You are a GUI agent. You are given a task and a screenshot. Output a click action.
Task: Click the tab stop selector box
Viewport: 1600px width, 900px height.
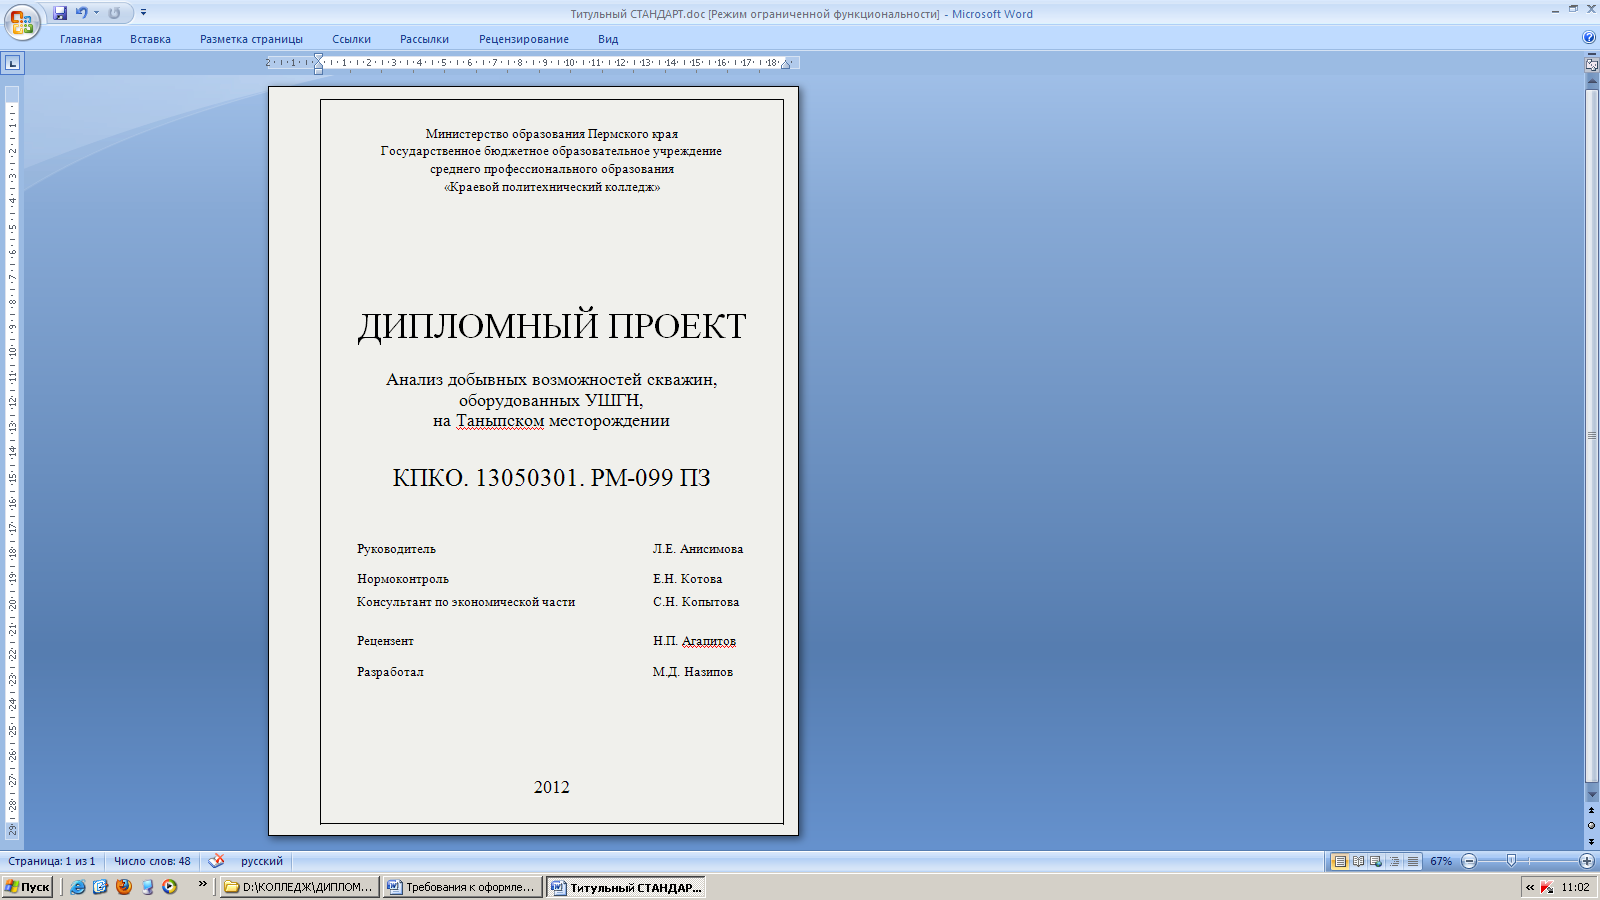point(12,63)
